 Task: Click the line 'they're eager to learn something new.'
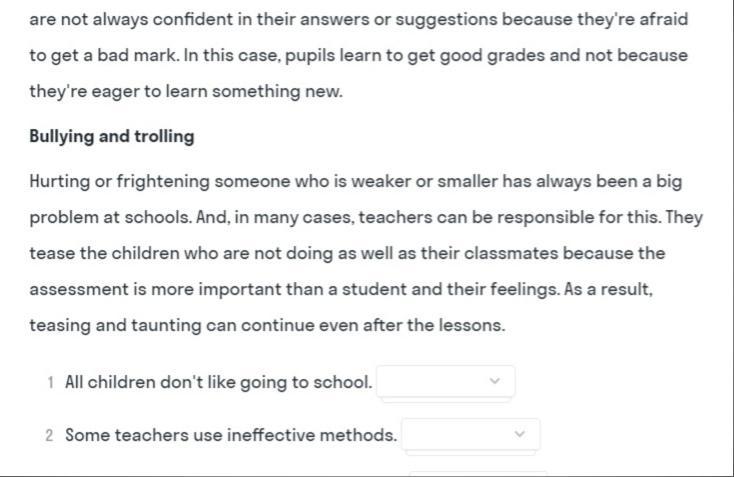(x=186, y=91)
